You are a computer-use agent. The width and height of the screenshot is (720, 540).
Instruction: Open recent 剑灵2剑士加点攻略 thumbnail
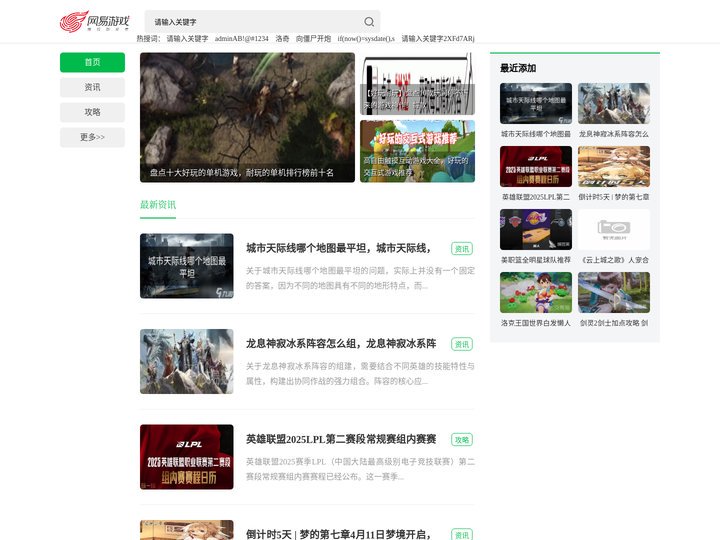[x=614, y=292]
